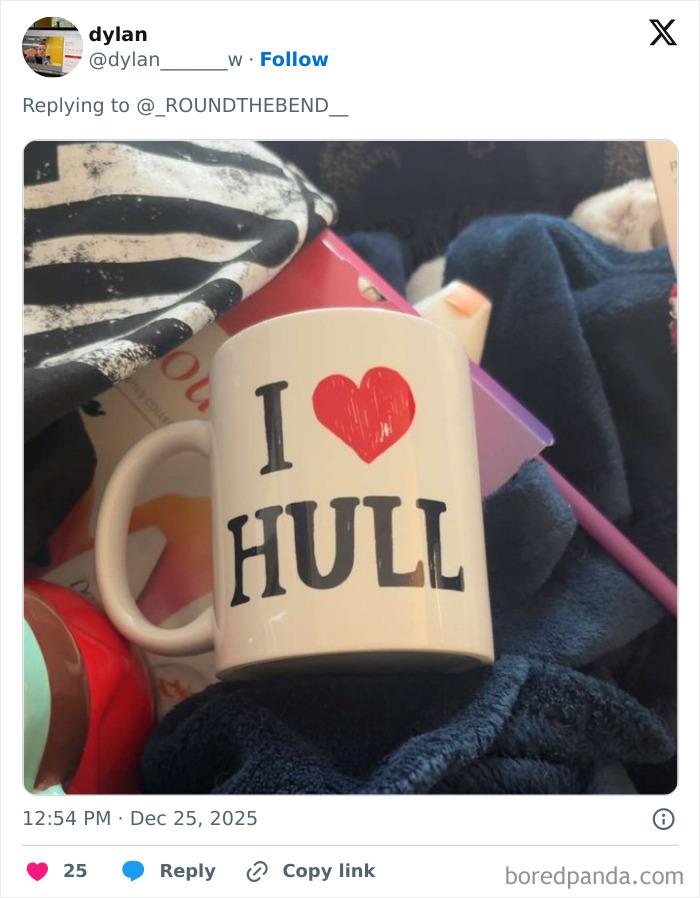Viewport: 700px width, 898px height.
Task: Follow dylan with the Follow button
Action: coord(294,59)
